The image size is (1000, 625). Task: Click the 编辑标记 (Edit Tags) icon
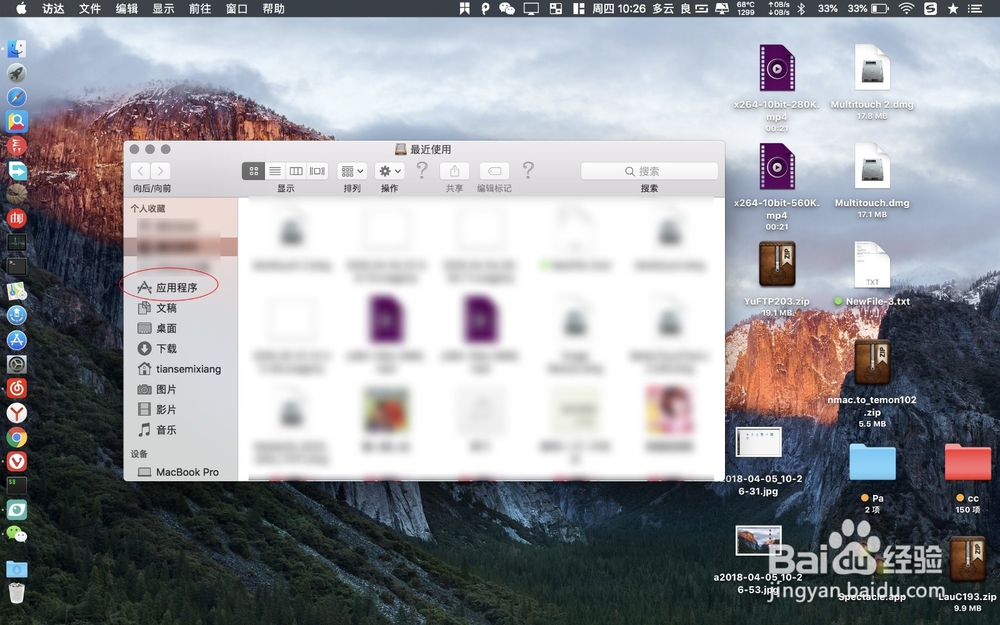click(x=493, y=170)
